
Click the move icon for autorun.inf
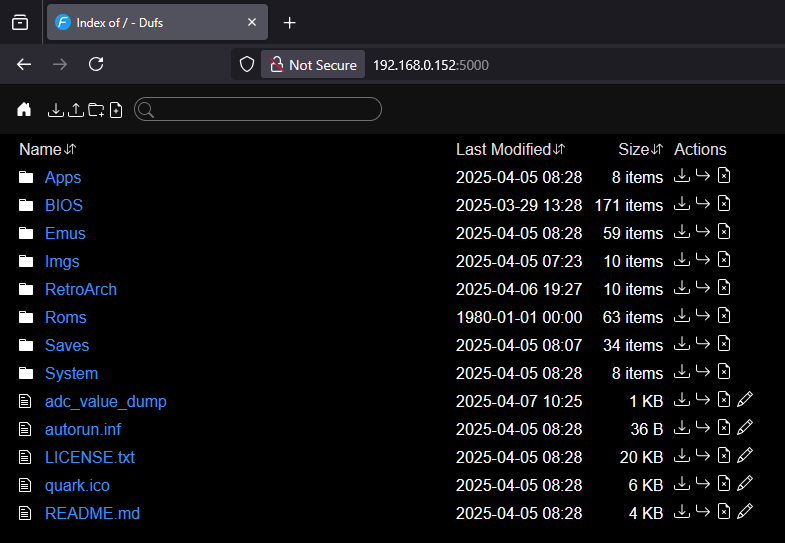click(703, 428)
